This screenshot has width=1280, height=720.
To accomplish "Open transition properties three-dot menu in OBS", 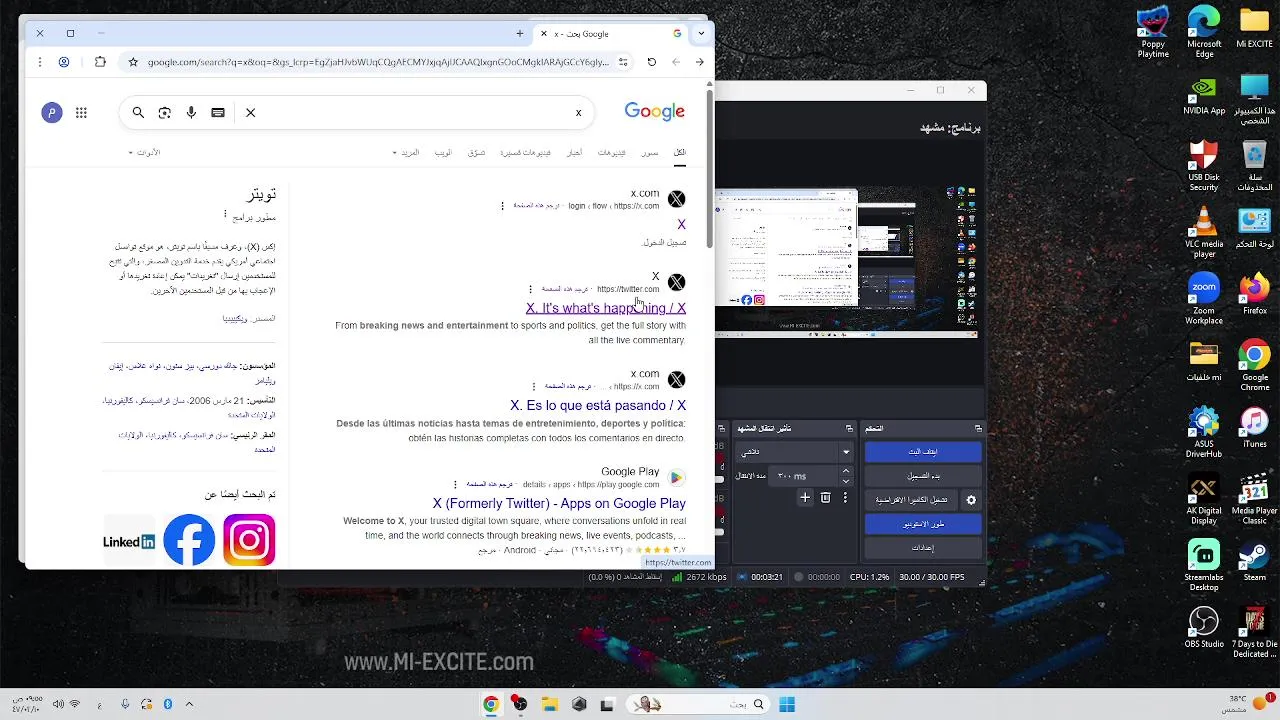I will pos(845,498).
